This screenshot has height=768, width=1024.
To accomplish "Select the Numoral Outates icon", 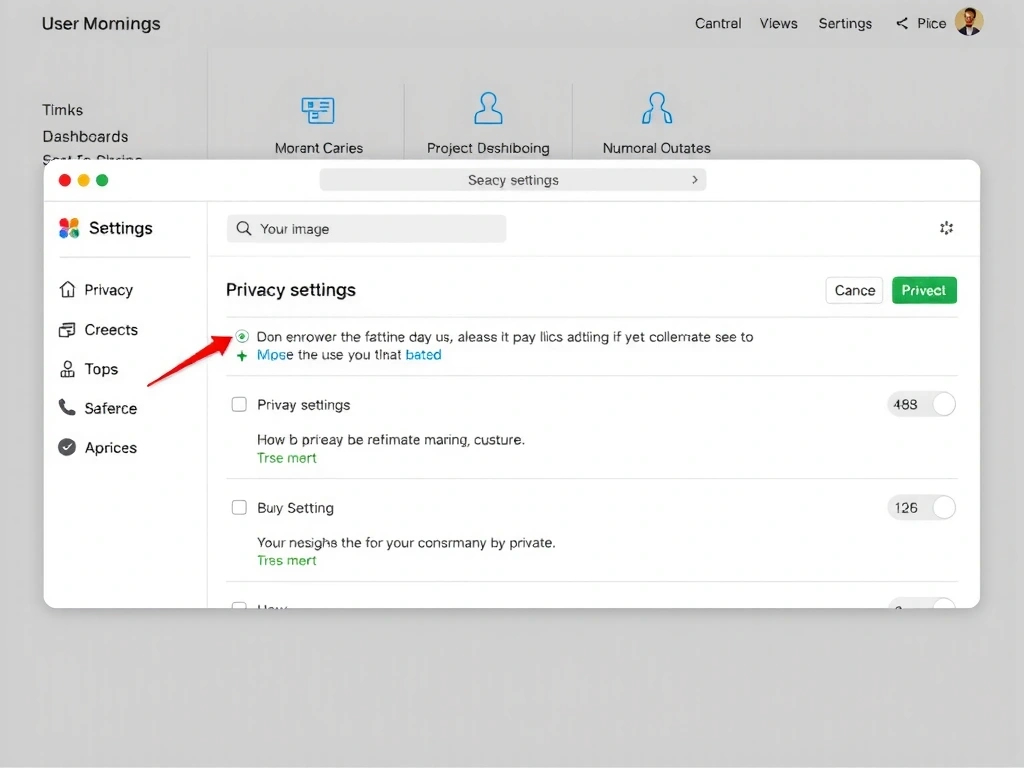I will [x=656, y=108].
